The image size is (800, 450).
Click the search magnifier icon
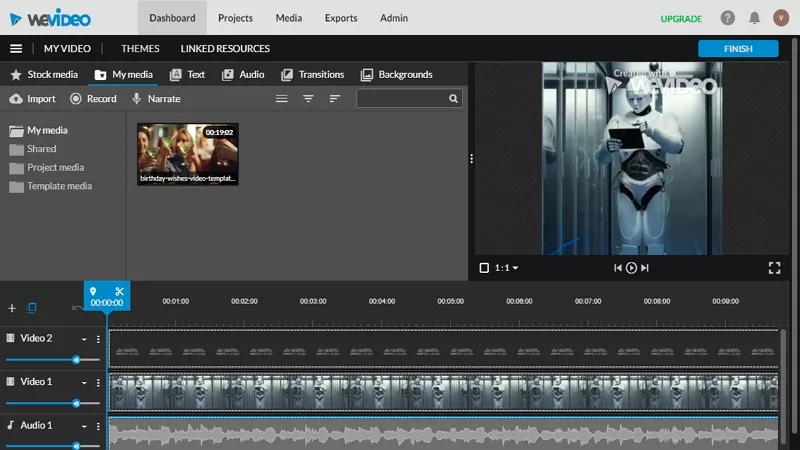[453, 98]
